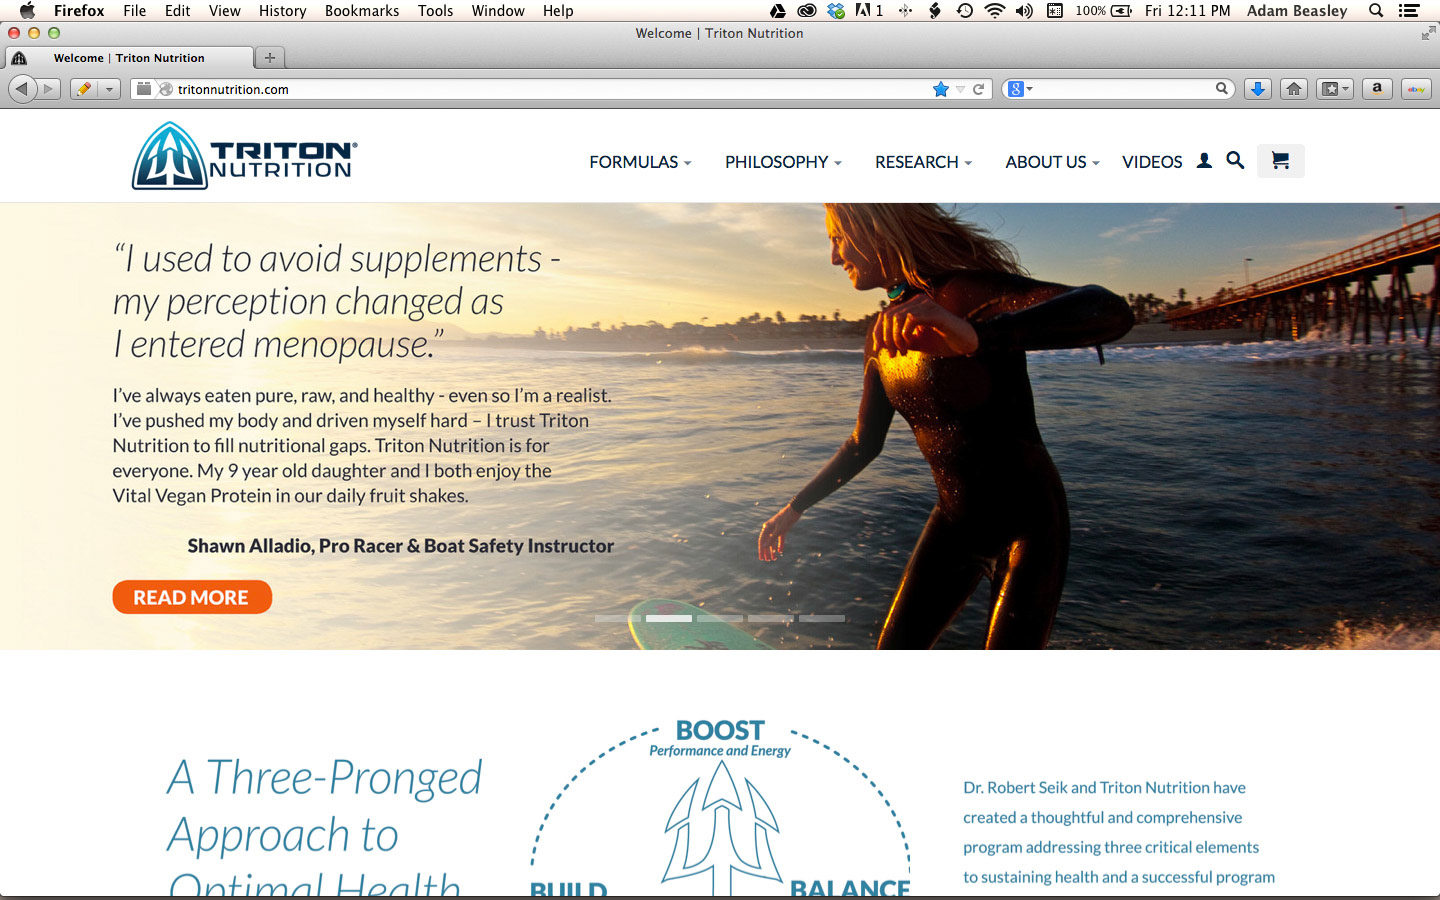
Task: Enter full screen with window arrows icon
Action: (1428, 33)
